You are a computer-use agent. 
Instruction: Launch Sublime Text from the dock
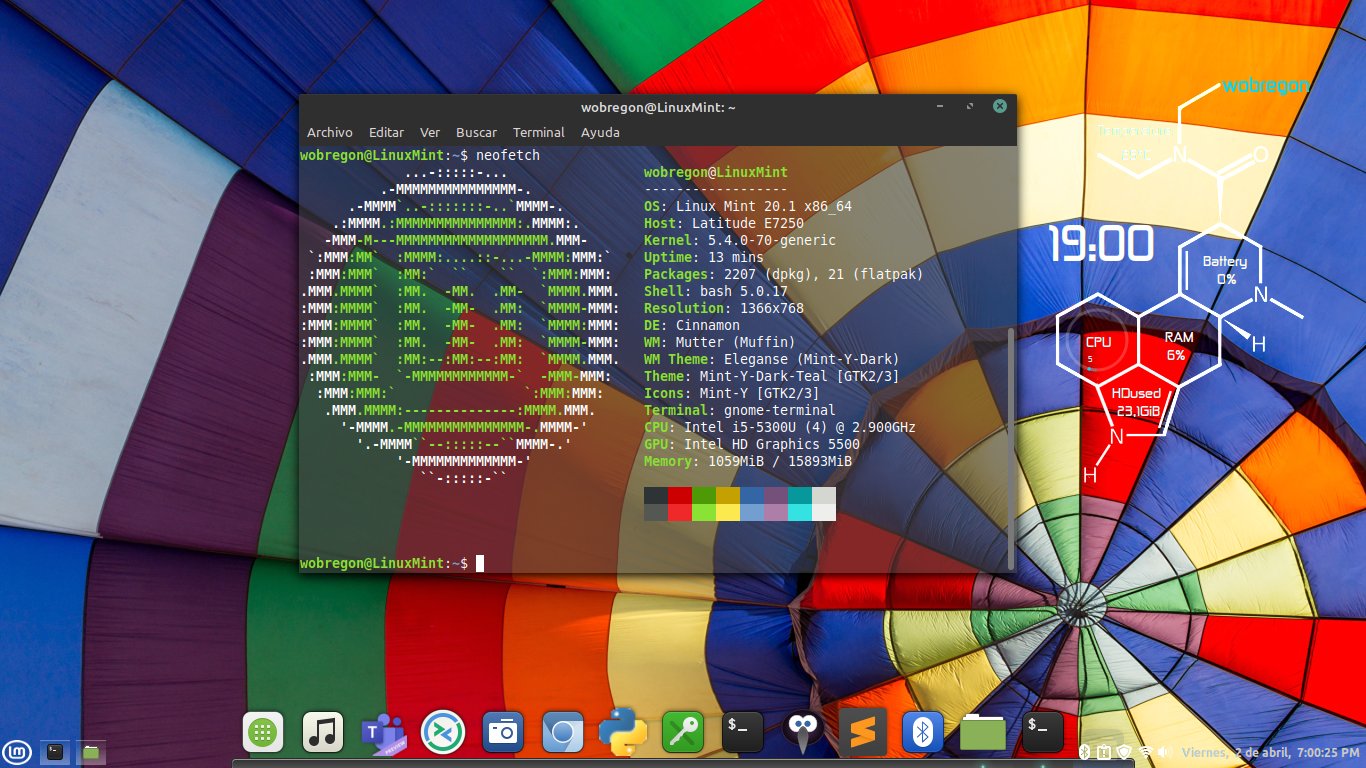point(863,733)
